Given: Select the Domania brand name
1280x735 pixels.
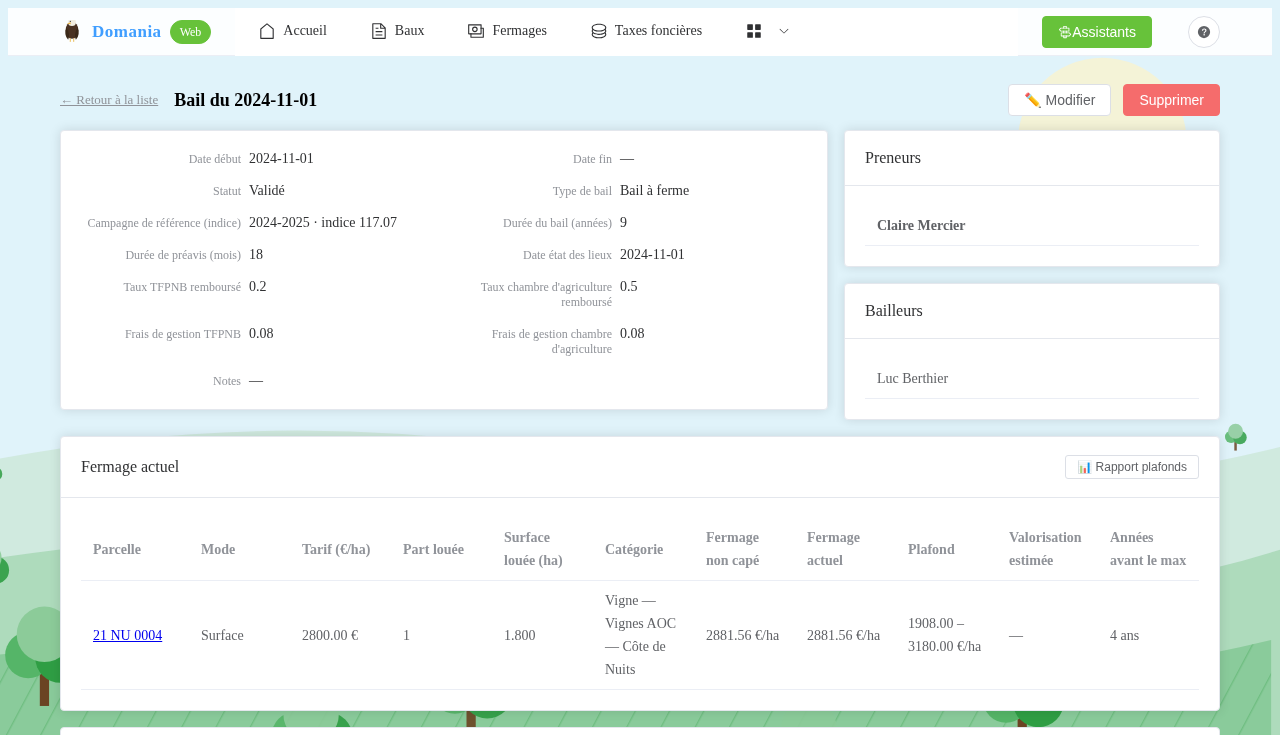Looking at the screenshot, I should click(x=126, y=32).
